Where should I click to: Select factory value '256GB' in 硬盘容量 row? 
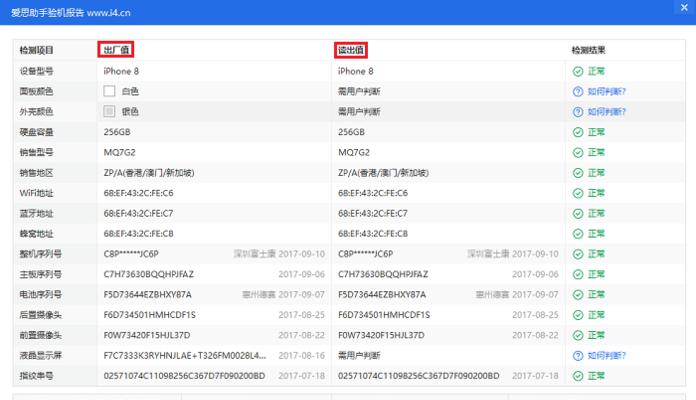pos(117,132)
